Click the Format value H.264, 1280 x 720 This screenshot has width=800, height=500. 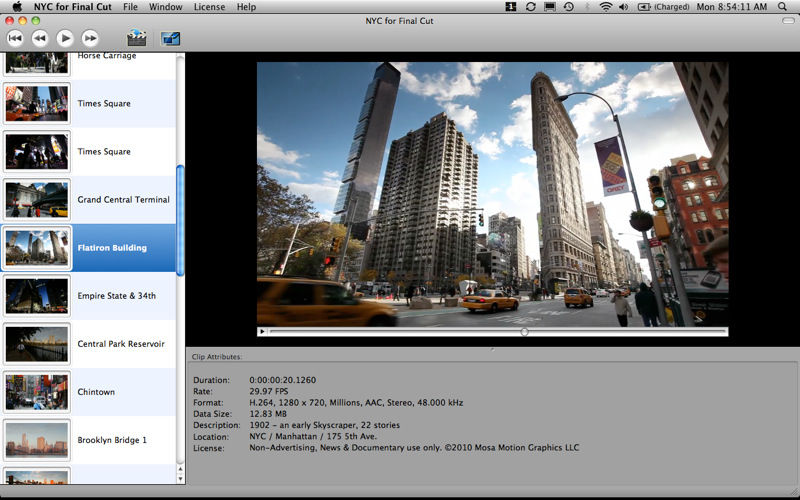click(x=356, y=403)
